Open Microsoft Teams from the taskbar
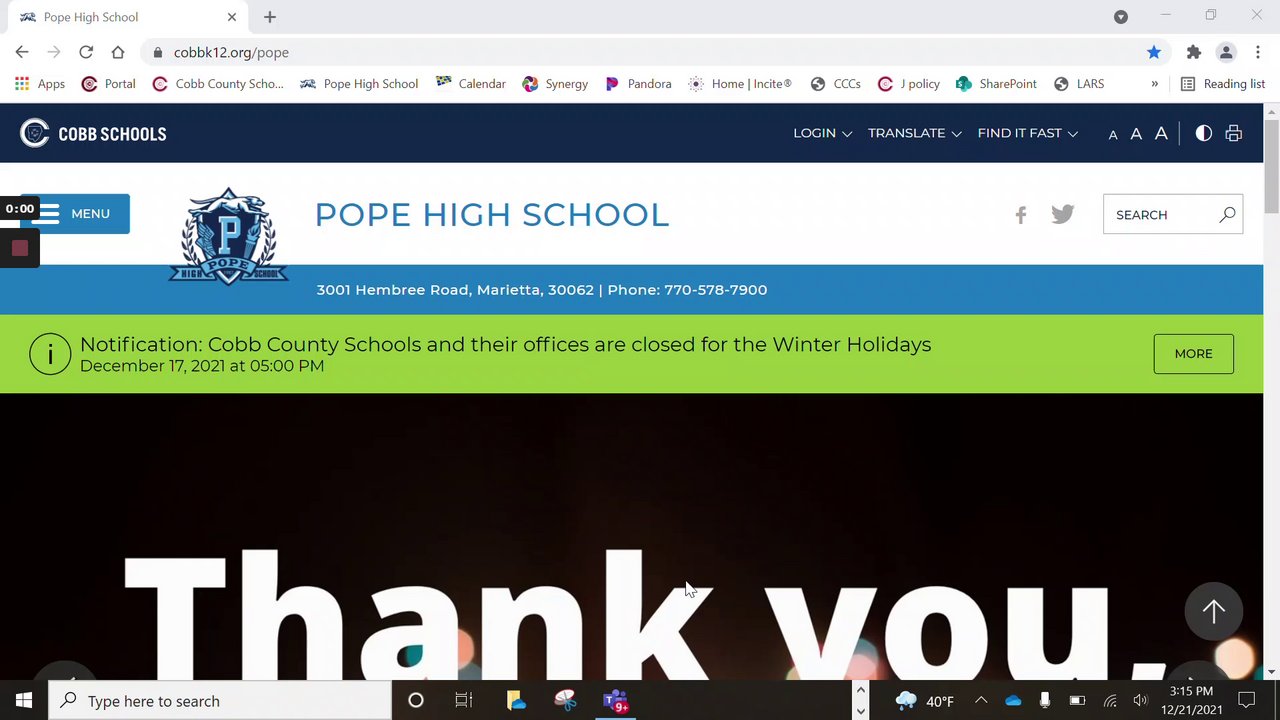 615,701
